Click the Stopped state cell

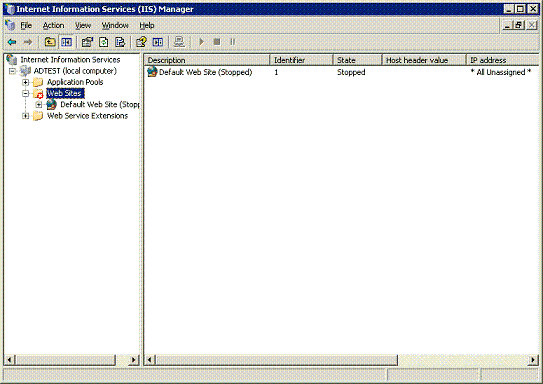point(351,72)
